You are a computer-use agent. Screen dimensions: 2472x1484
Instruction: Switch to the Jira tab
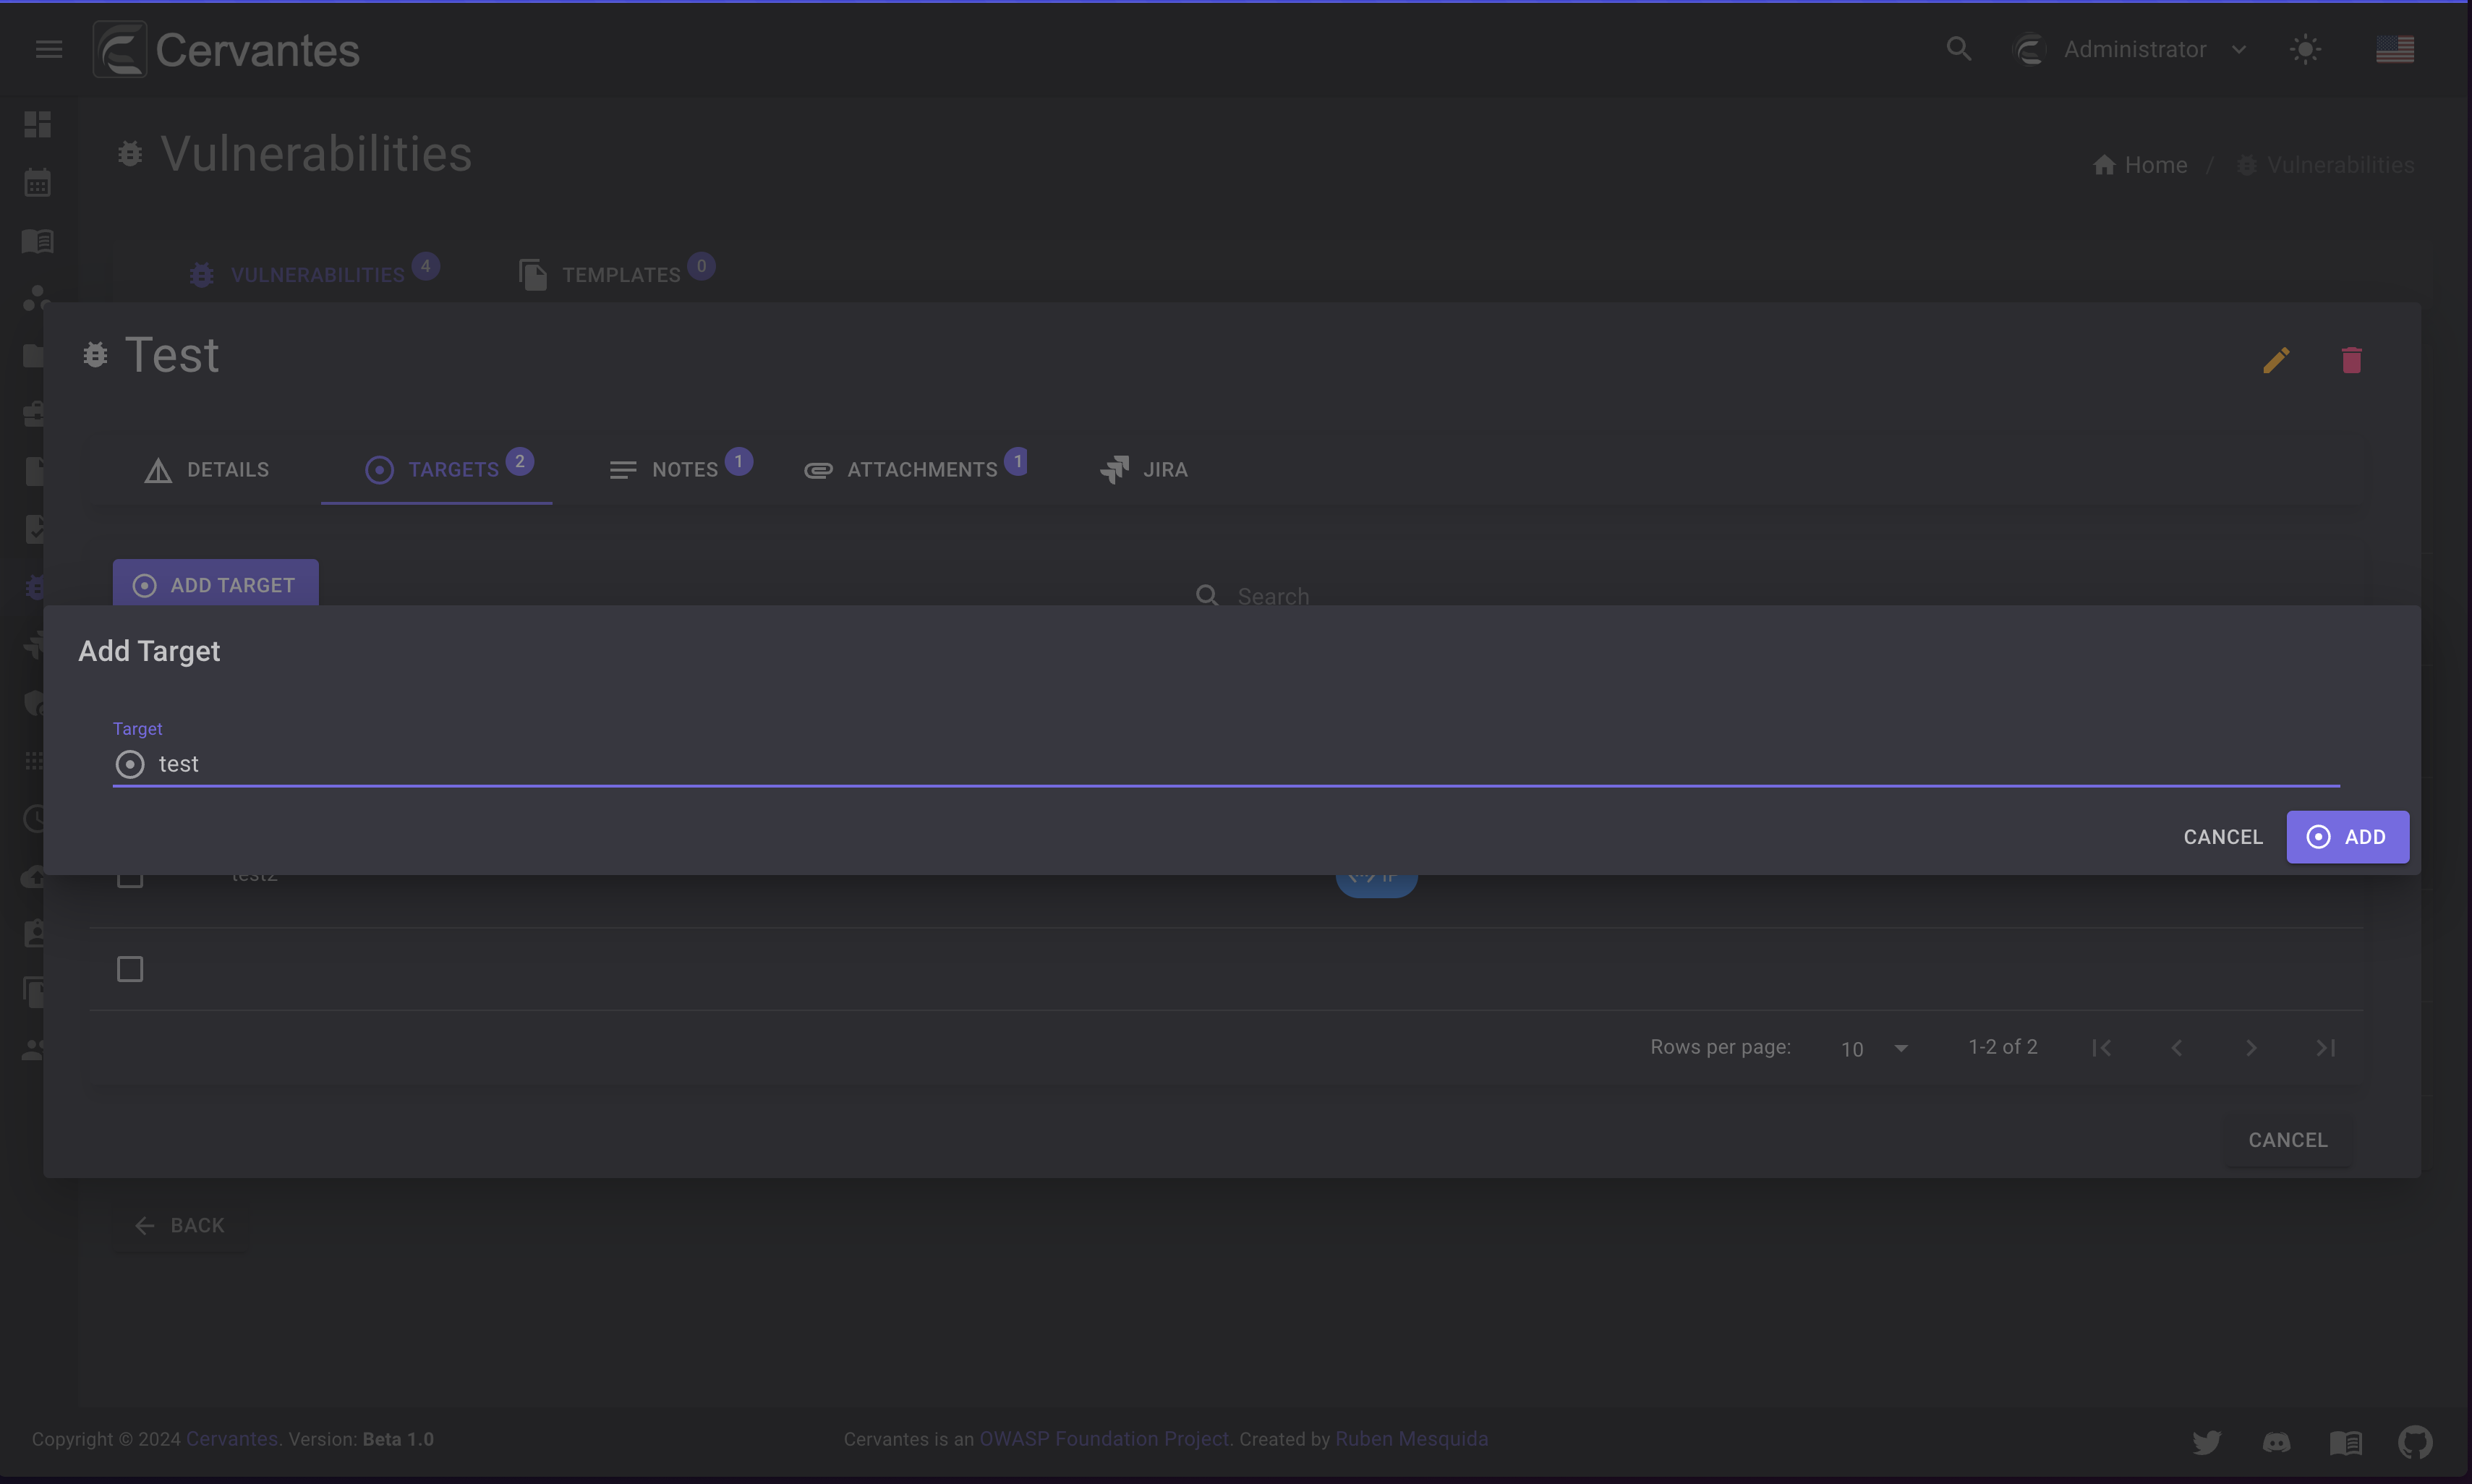pos(1144,470)
